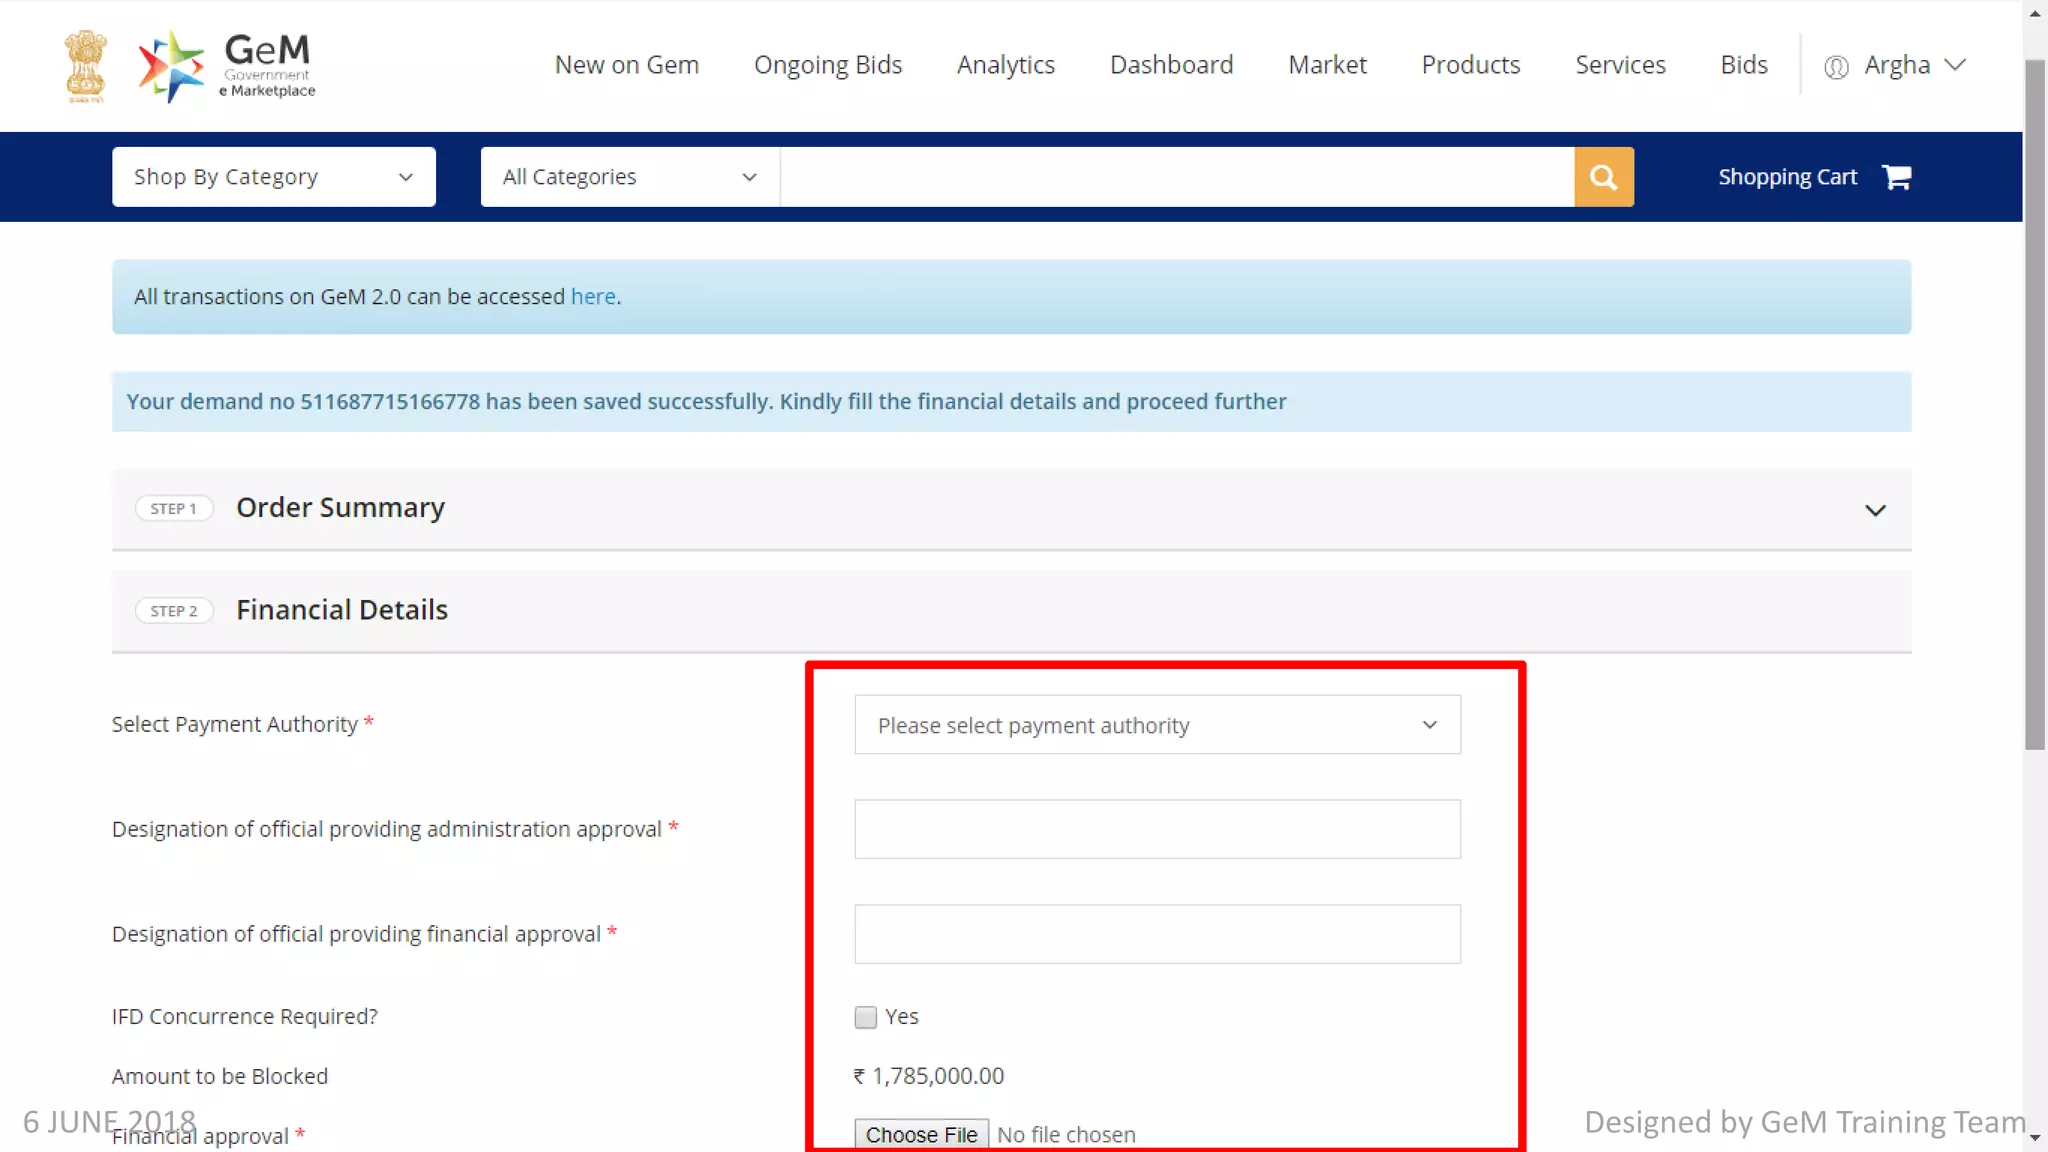Click the Choose File button
The image size is (2048, 1152).
coord(921,1134)
